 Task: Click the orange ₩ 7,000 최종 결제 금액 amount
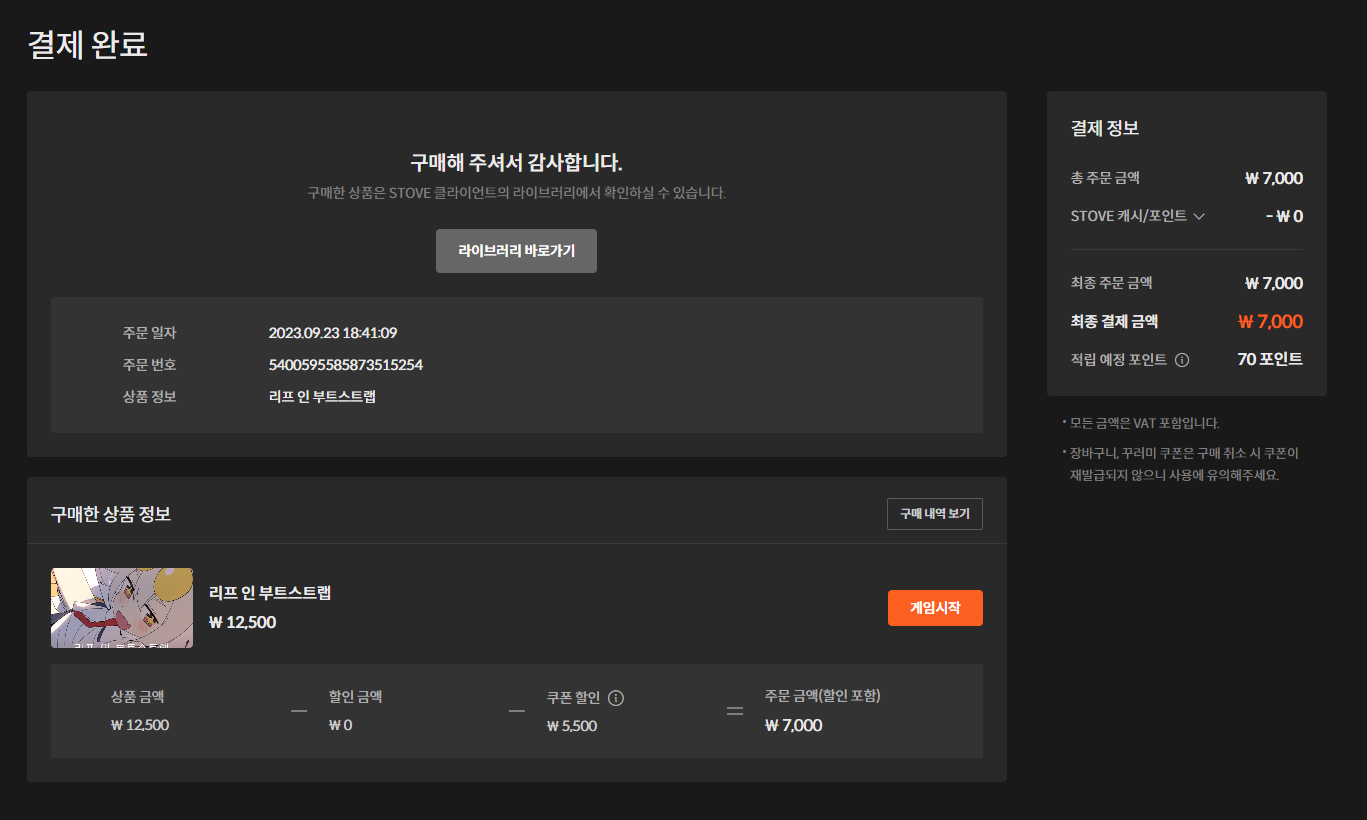[x=1270, y=322]
